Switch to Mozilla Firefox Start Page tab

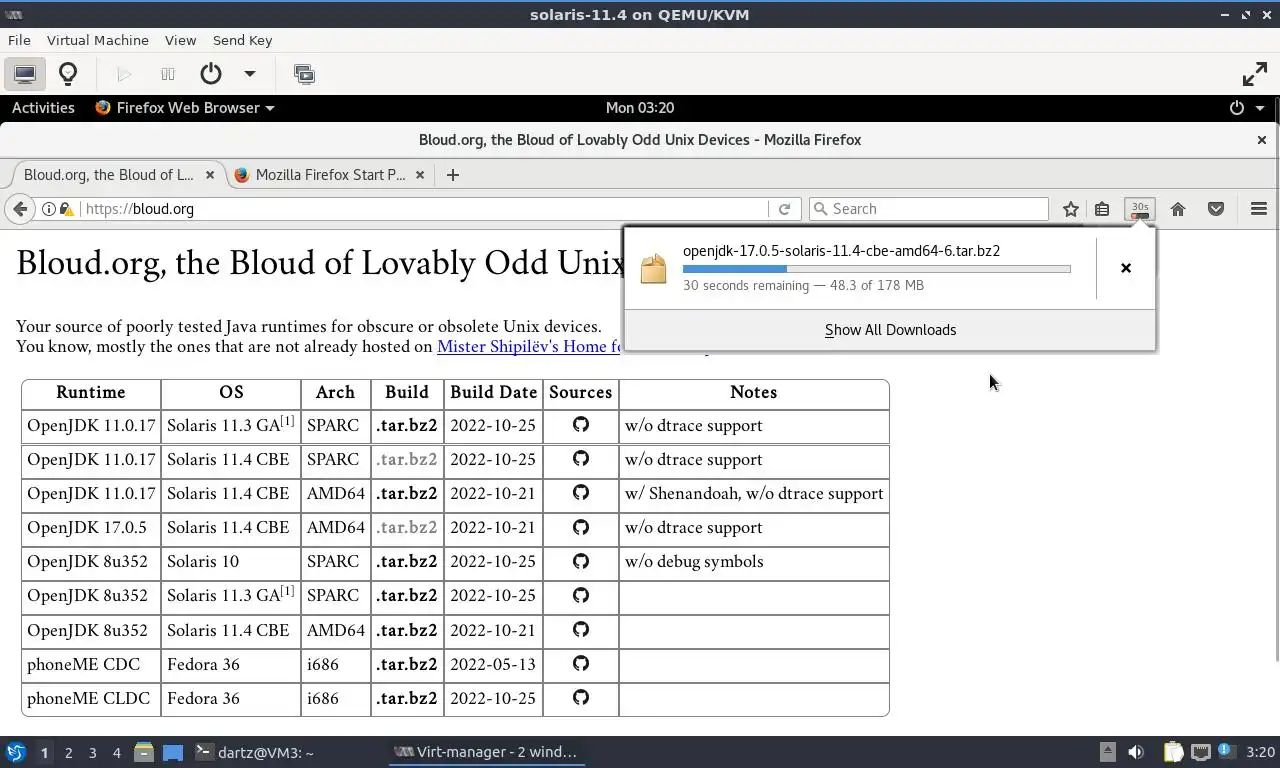tap(330, 174)
